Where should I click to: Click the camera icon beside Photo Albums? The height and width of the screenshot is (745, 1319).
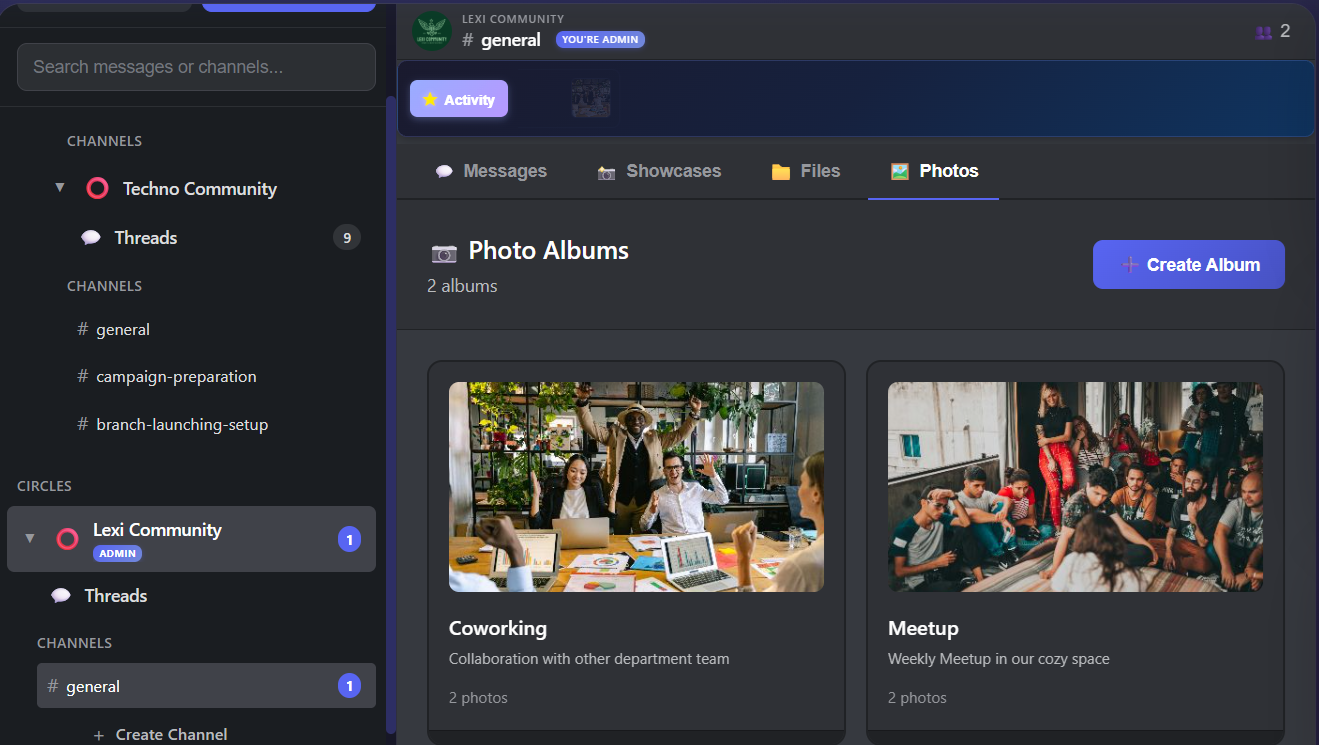coord(442,251)
